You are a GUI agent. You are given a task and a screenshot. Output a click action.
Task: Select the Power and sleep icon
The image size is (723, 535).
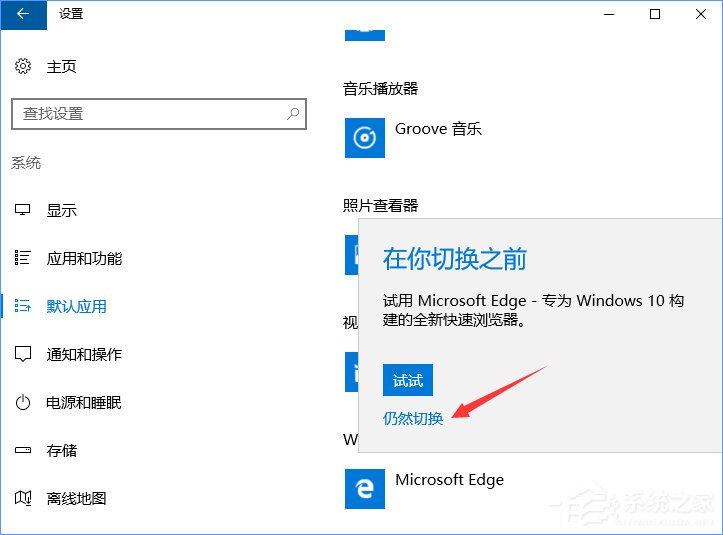23,403
